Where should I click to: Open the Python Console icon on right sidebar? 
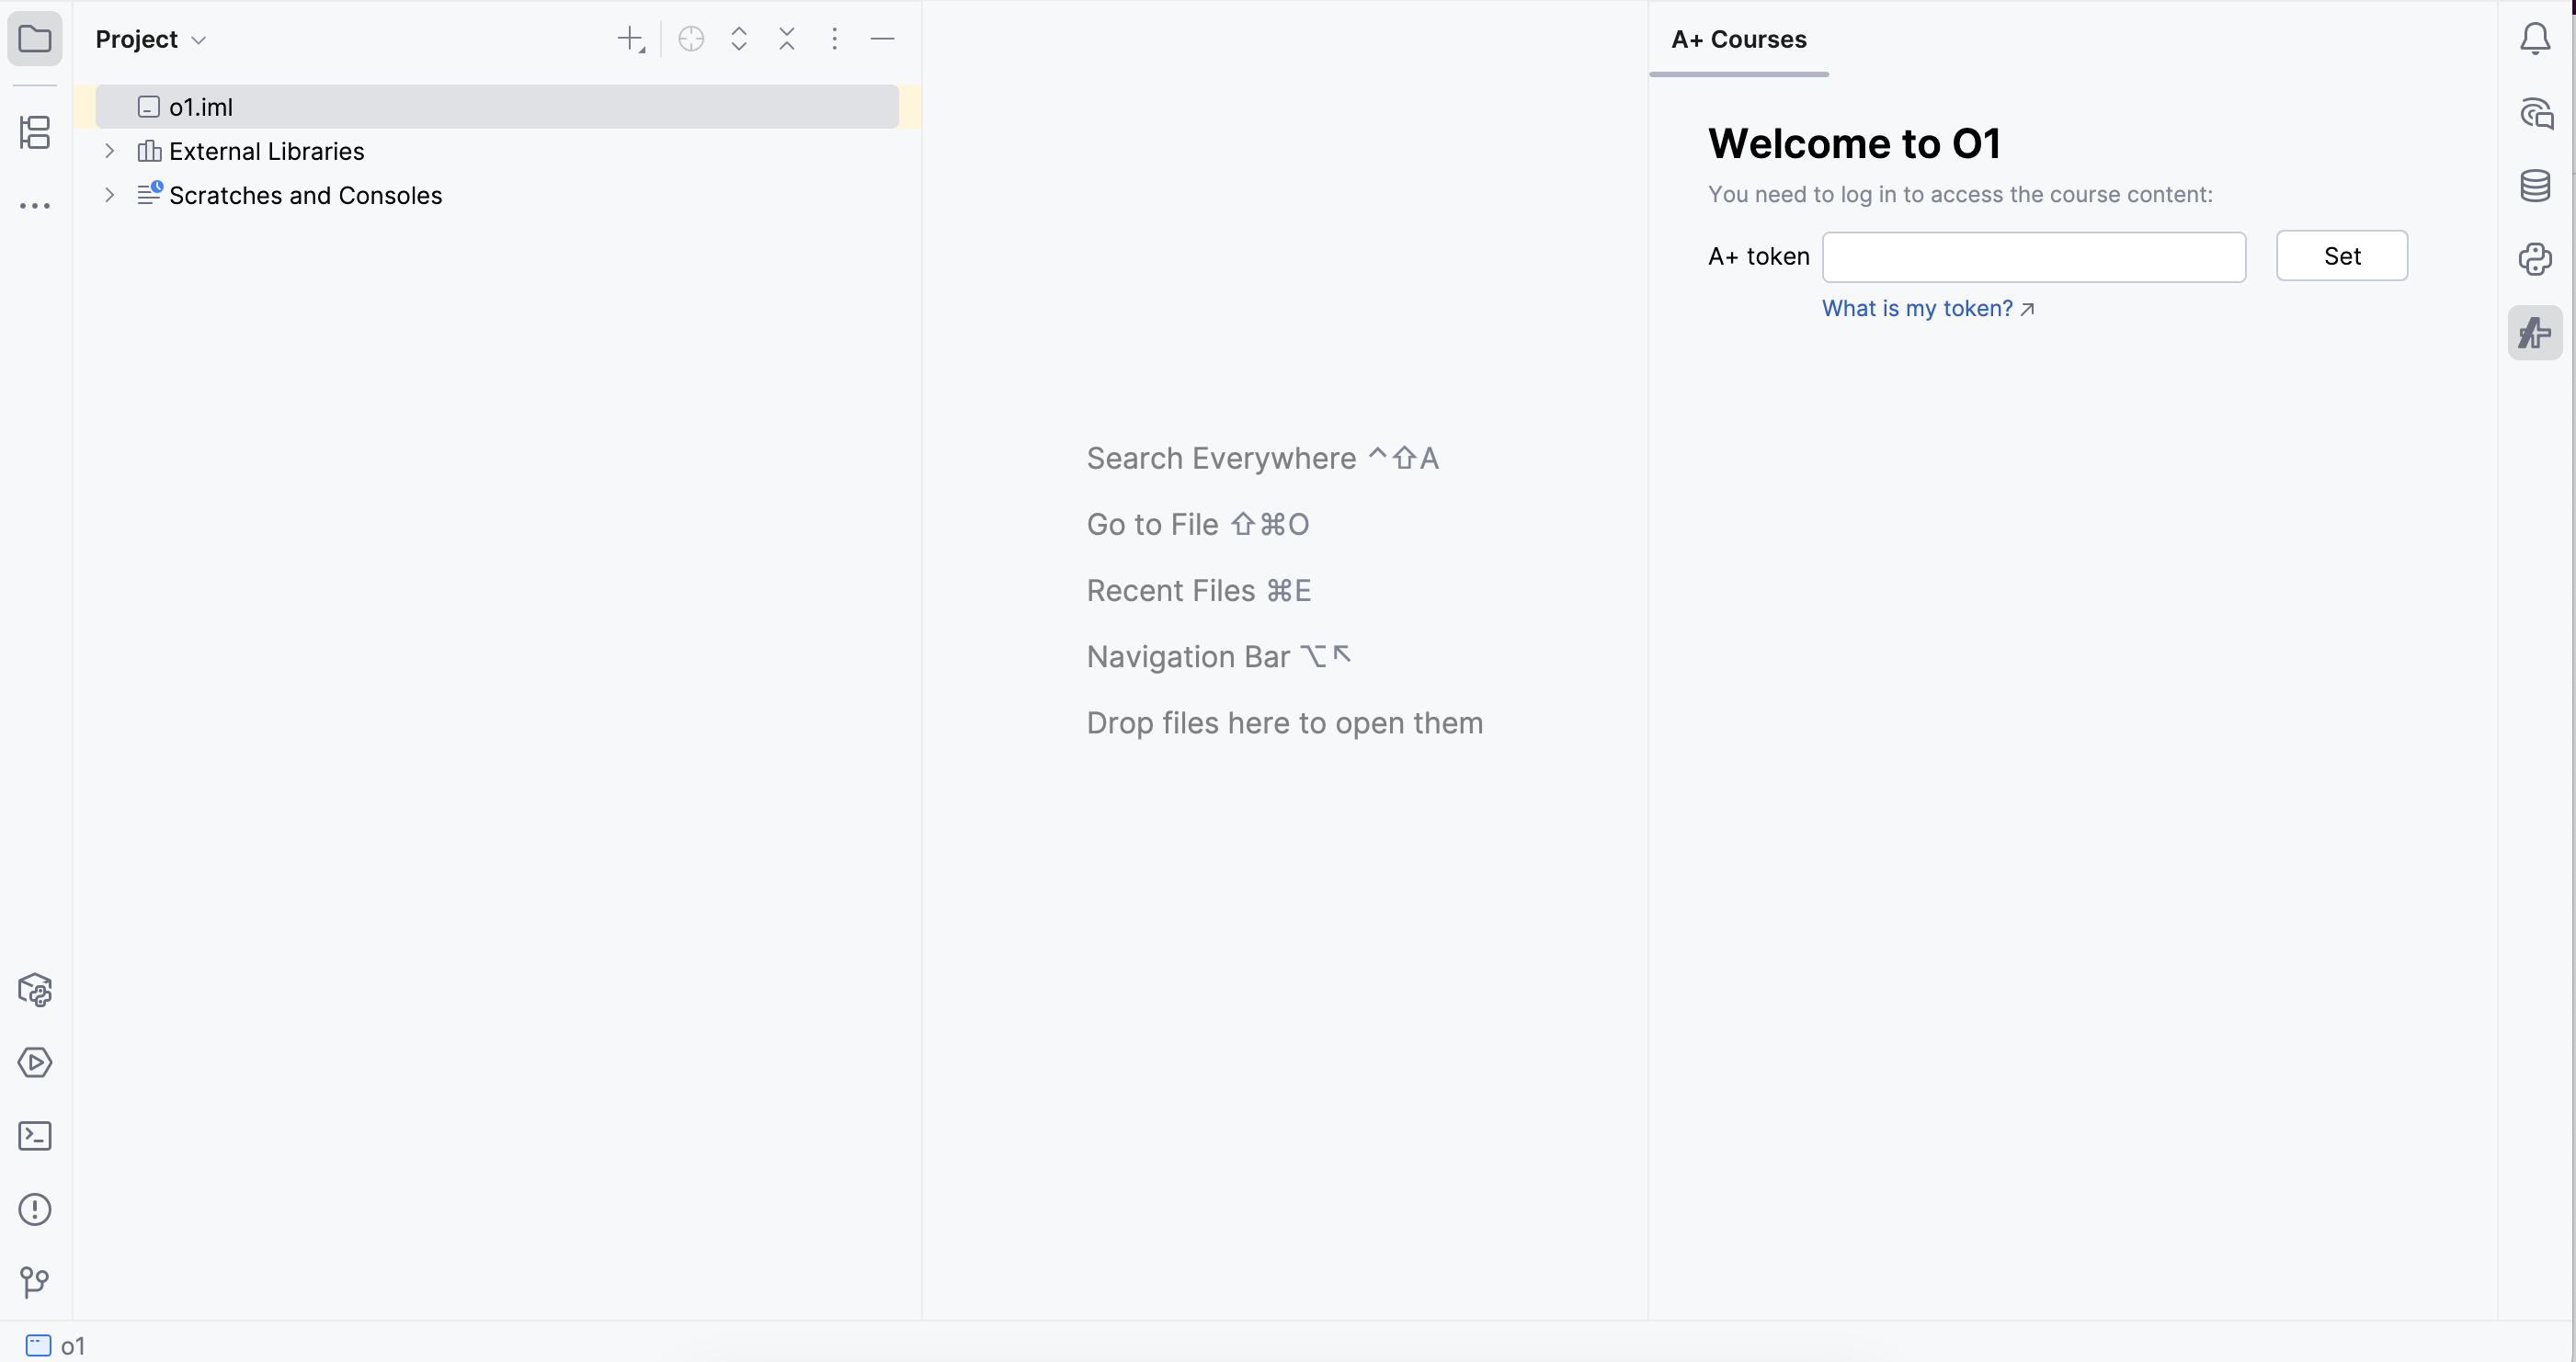2535,259
